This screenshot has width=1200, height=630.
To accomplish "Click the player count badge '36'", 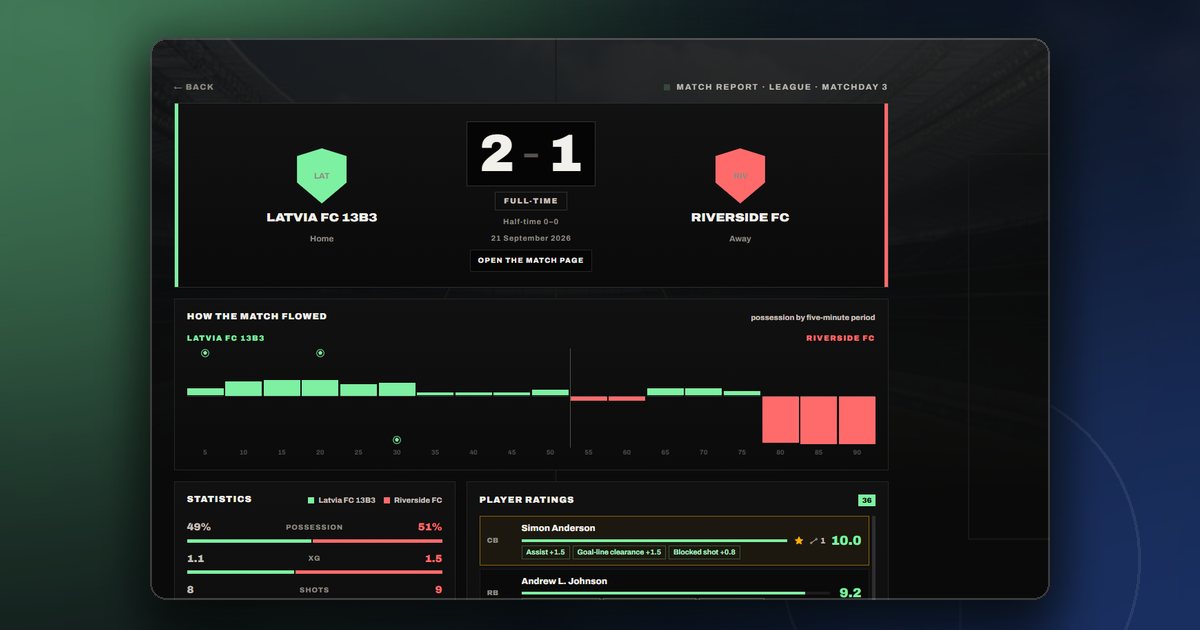I will click(x=866, y=500).
